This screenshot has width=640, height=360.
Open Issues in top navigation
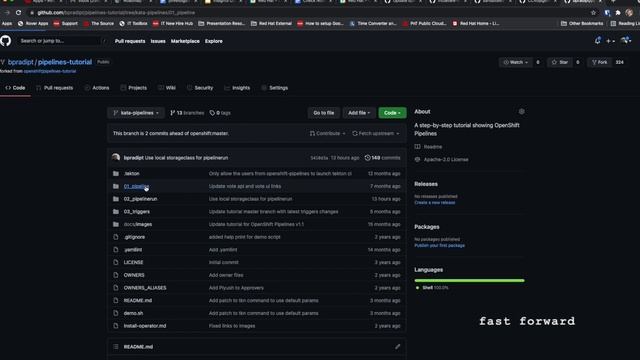tap(158, 41)
